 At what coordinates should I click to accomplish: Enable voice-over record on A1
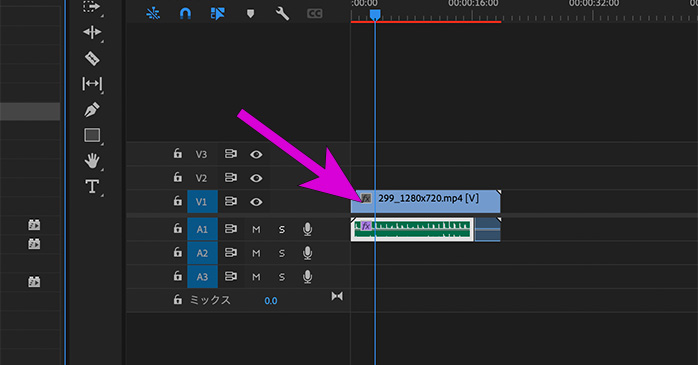pos(307,229)
